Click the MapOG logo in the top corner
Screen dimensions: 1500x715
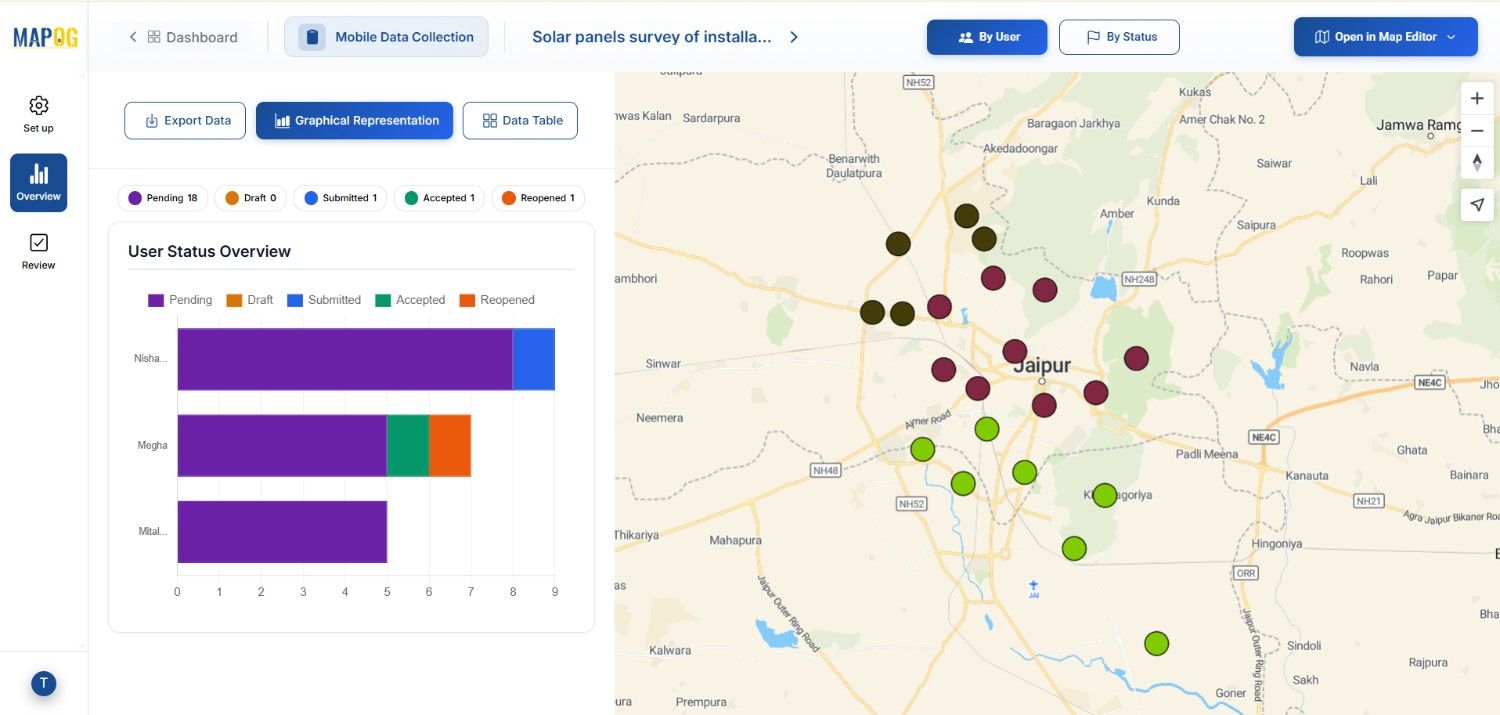click(x=44, y=36)
